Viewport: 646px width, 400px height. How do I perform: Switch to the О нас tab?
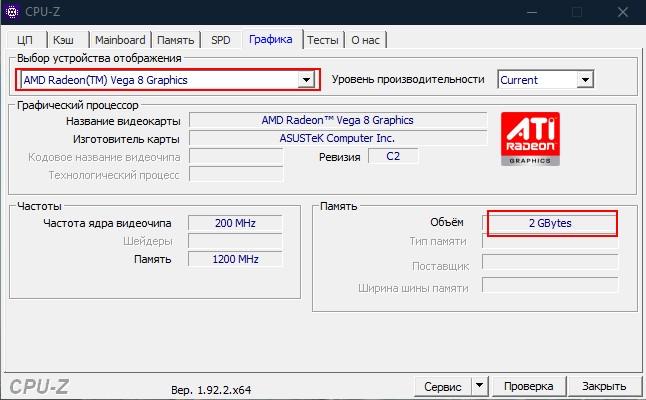365,40
